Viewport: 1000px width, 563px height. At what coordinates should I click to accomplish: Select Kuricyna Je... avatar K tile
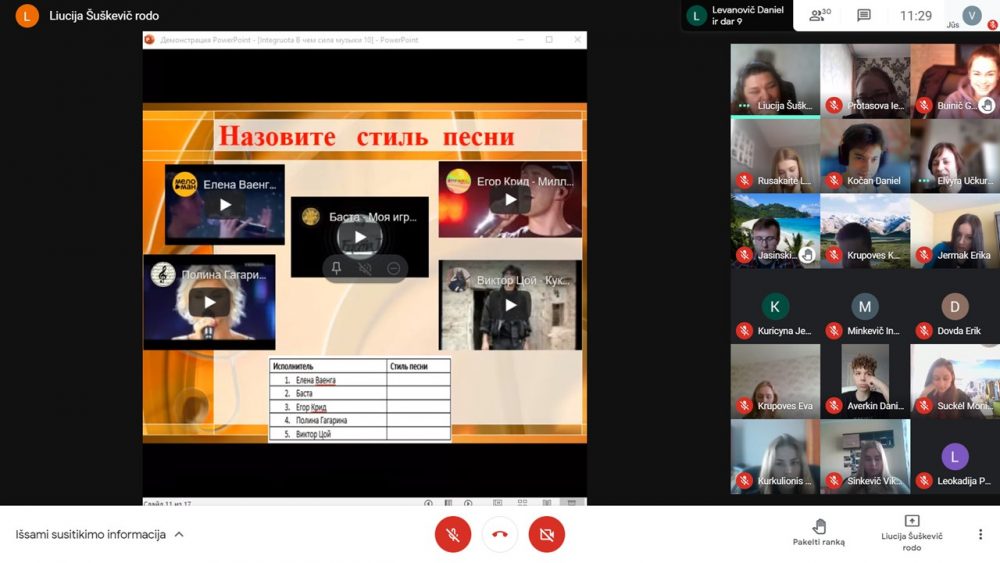pos(775,306)
